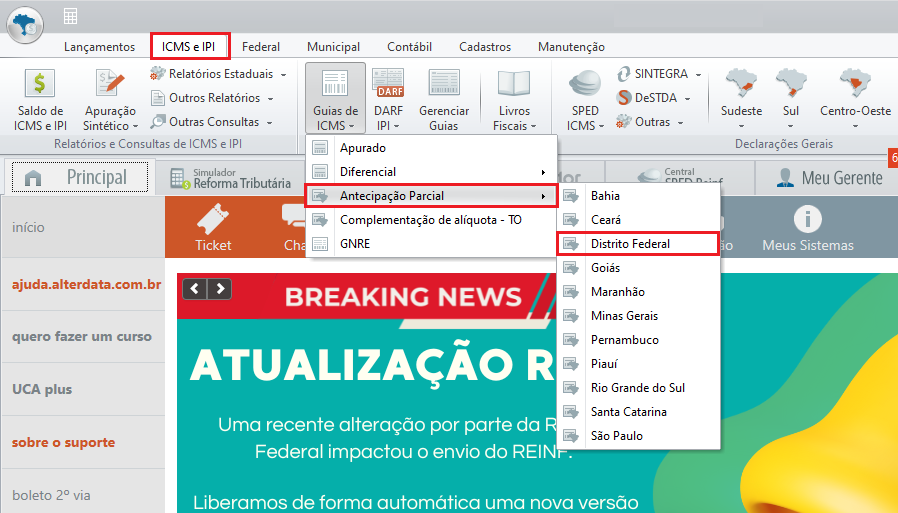Switch to the Lançamentos ribbon tab
Image resolution: width=898 pixels, height=513 pixels.
(x=100, y=47)
